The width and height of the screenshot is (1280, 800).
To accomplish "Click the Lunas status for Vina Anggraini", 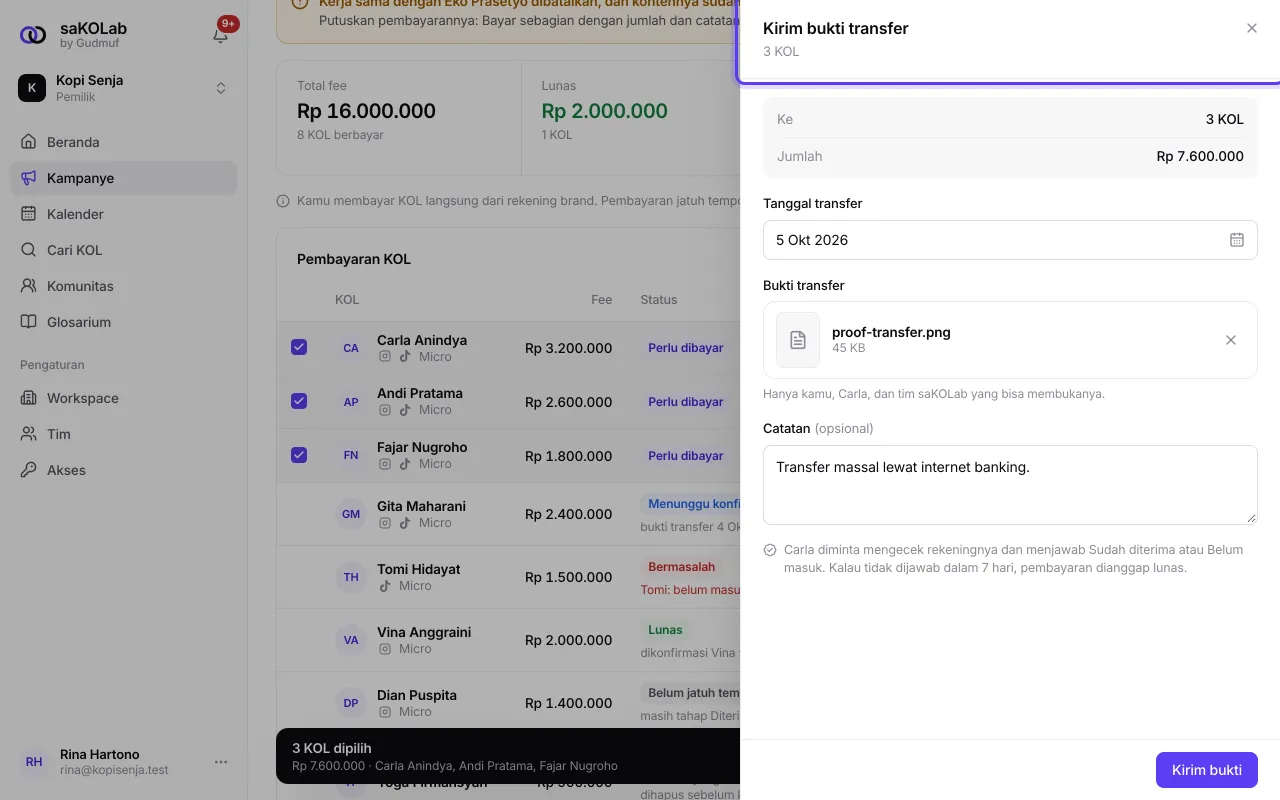I will click(665, 630).
